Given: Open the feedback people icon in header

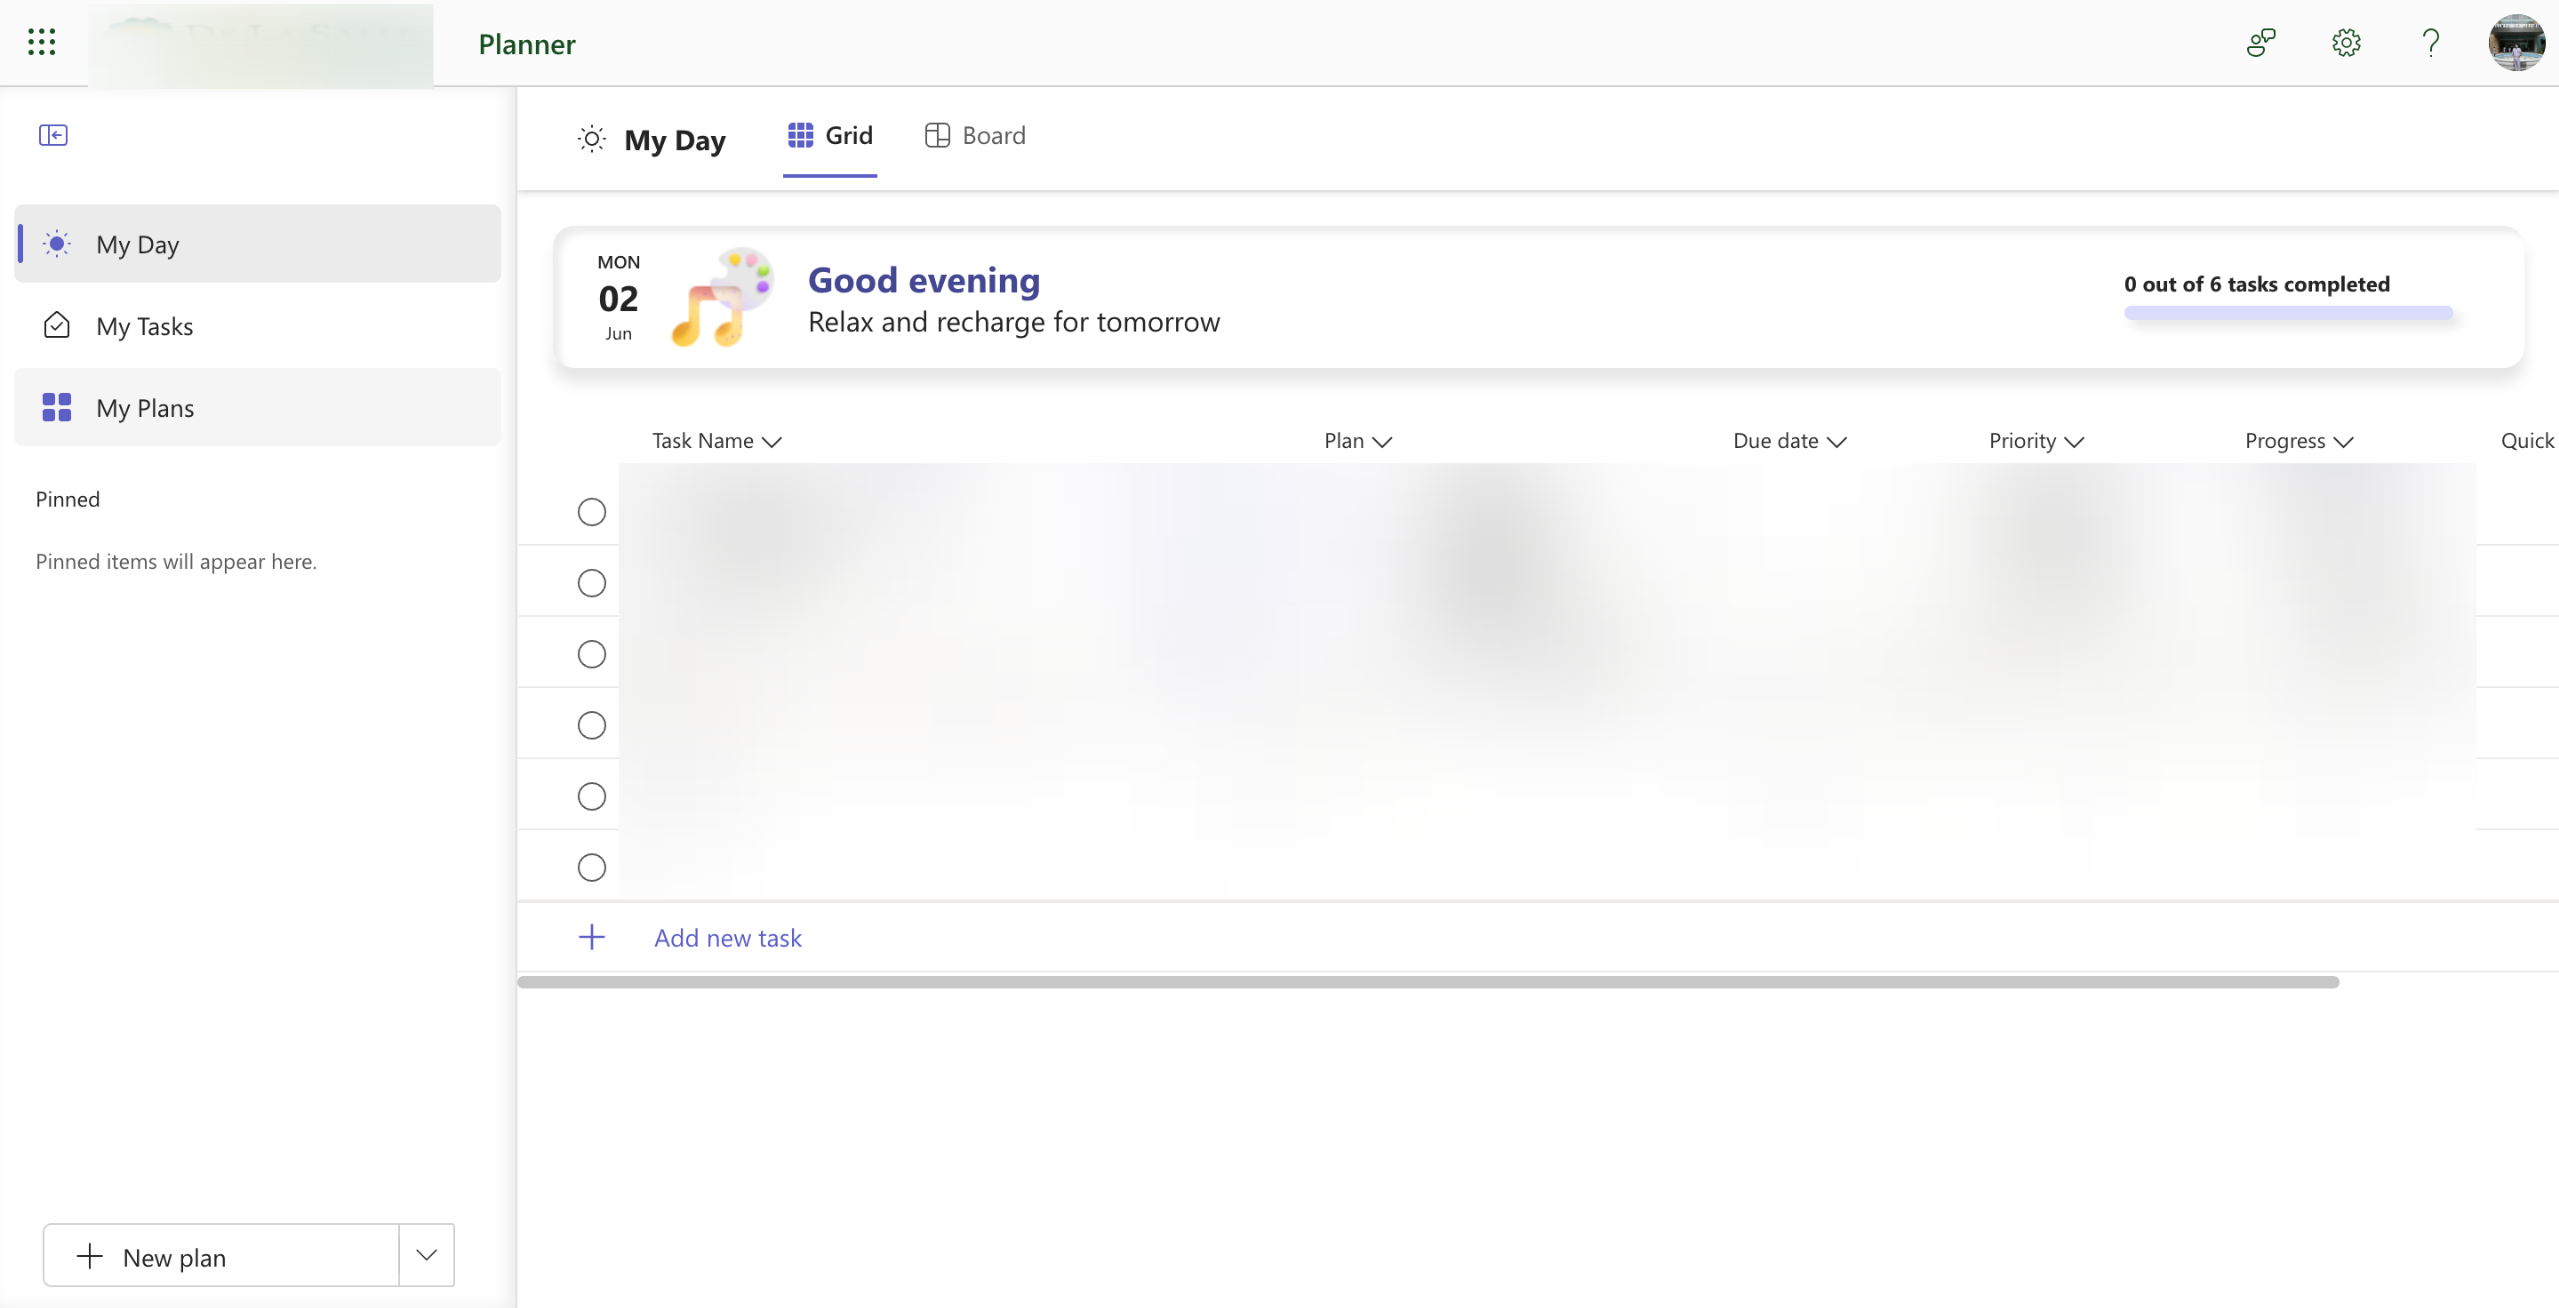Looking at the screenshot, I should pos(2260,43).
